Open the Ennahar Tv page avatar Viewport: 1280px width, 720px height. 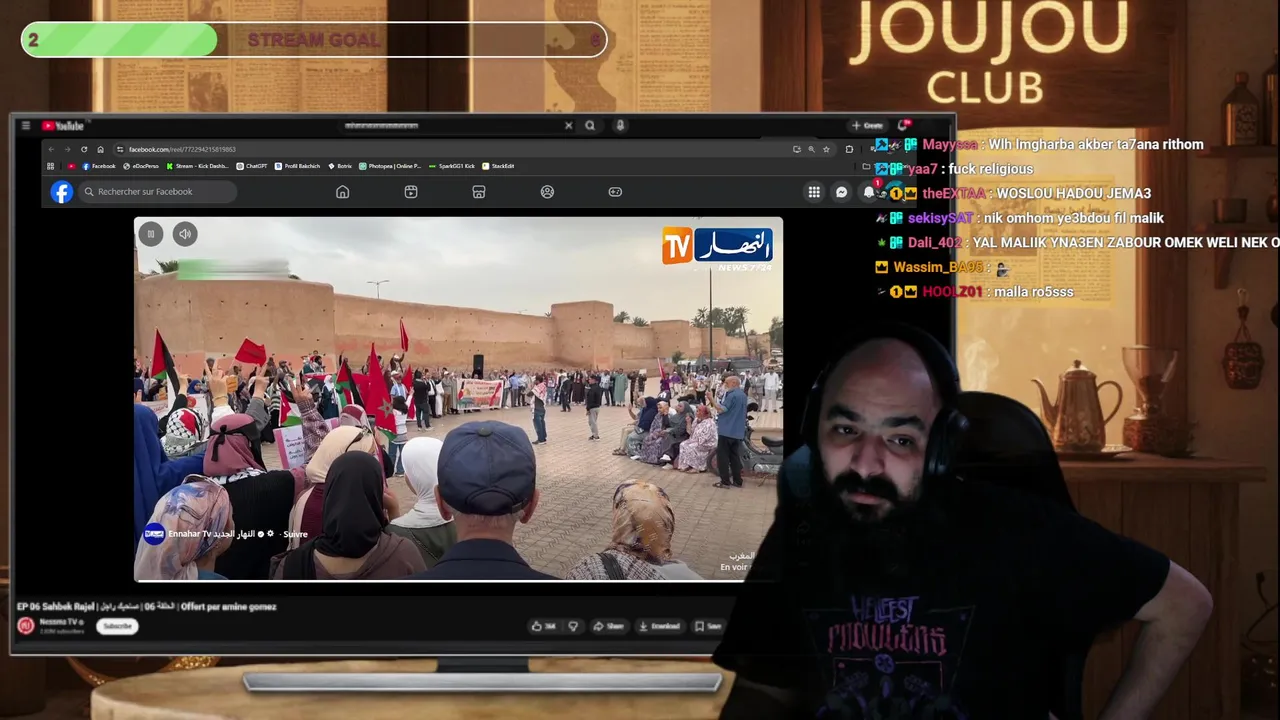pyautogui.click(x=154, y=534)
